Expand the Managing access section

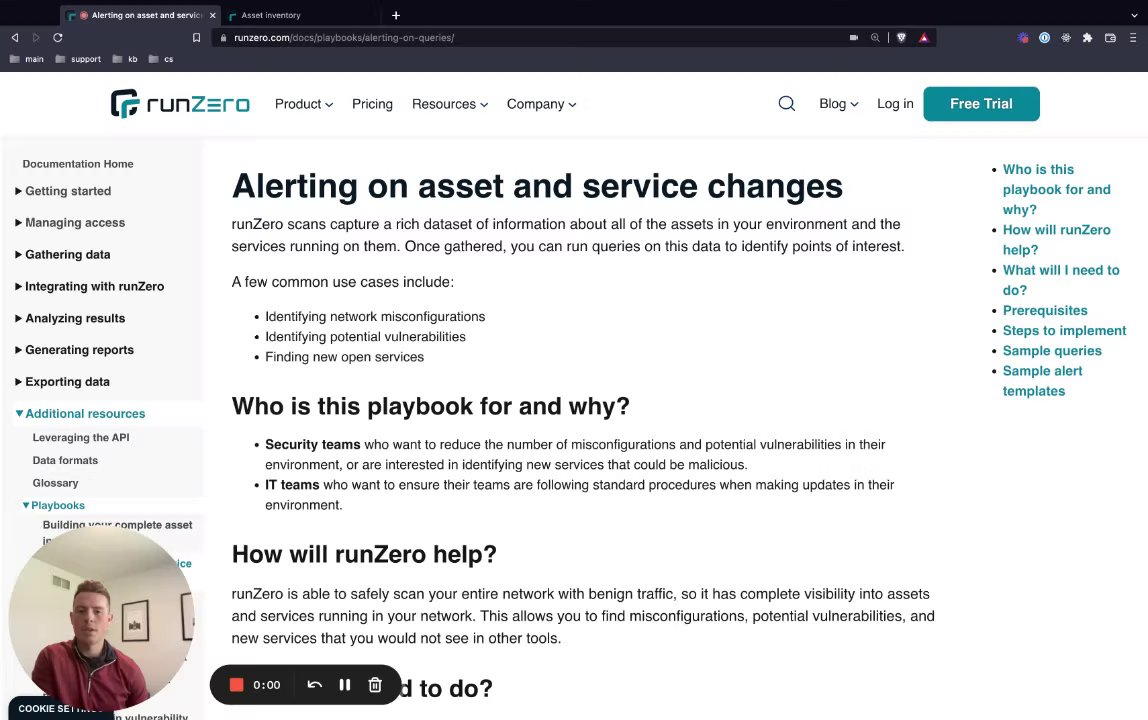pos(70,223)
